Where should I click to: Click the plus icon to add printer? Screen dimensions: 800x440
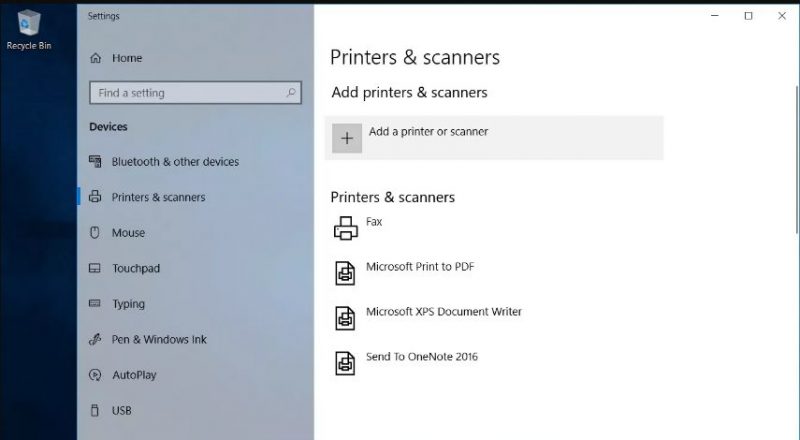tap(347, 138)
